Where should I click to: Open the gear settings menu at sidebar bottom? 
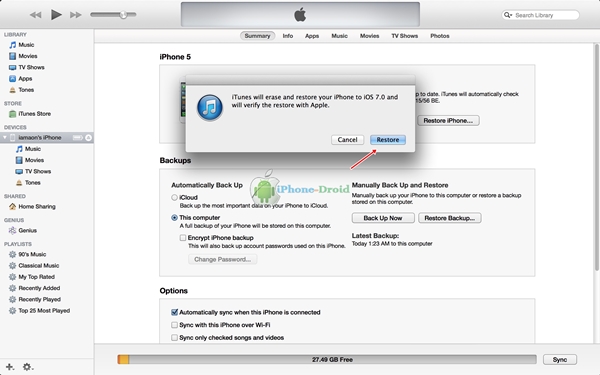tap(28, 367)
